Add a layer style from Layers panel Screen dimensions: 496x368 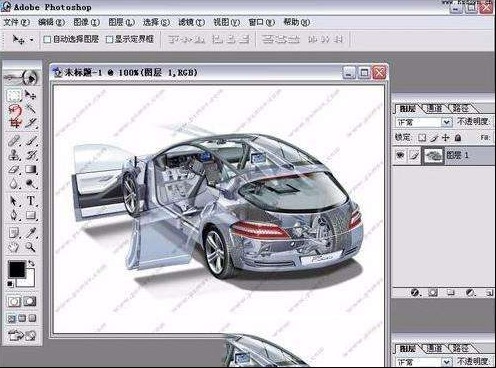[415, 293]
